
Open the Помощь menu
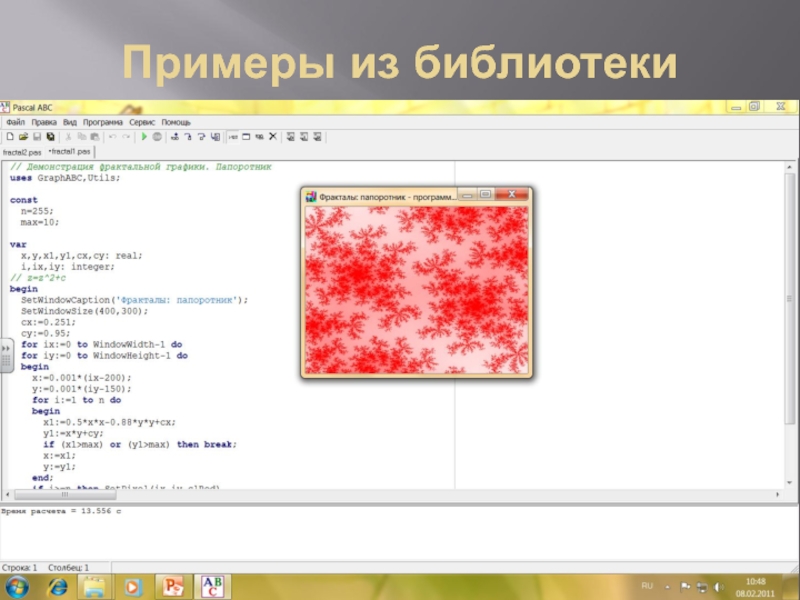click(176, 122)
